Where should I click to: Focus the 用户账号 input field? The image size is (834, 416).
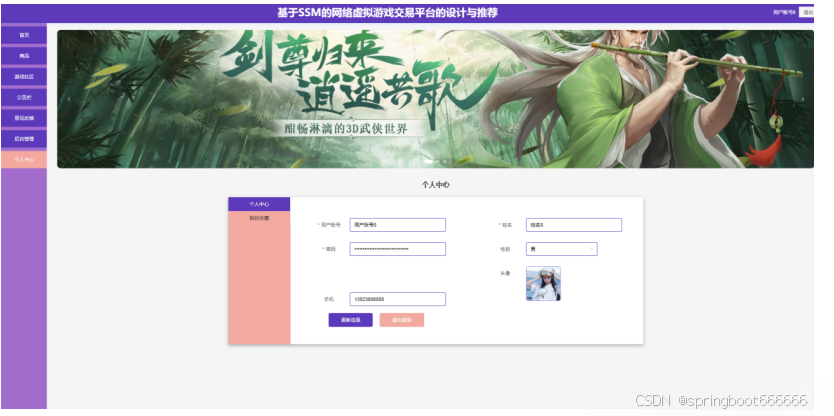[397, 225]
